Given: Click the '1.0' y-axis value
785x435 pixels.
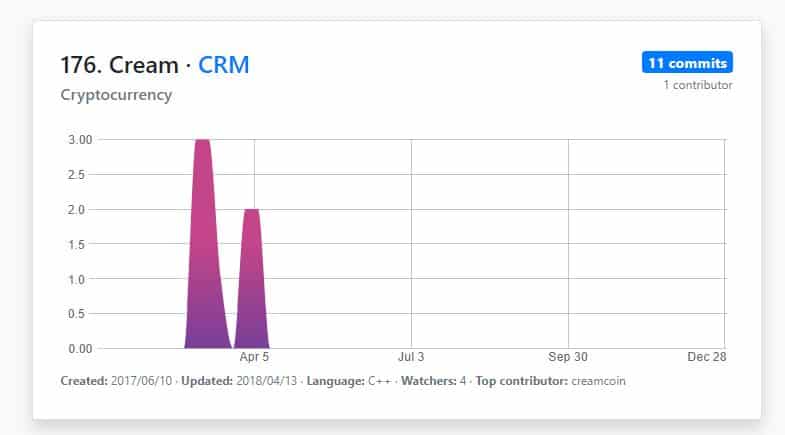Looking at the screenshot, I should point(76,279).
